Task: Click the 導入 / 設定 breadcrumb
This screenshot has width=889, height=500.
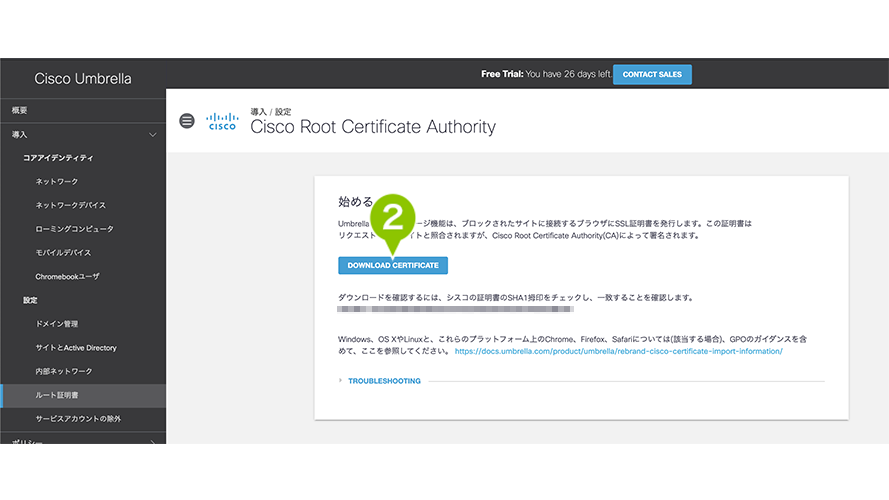Action: point(270,112)
